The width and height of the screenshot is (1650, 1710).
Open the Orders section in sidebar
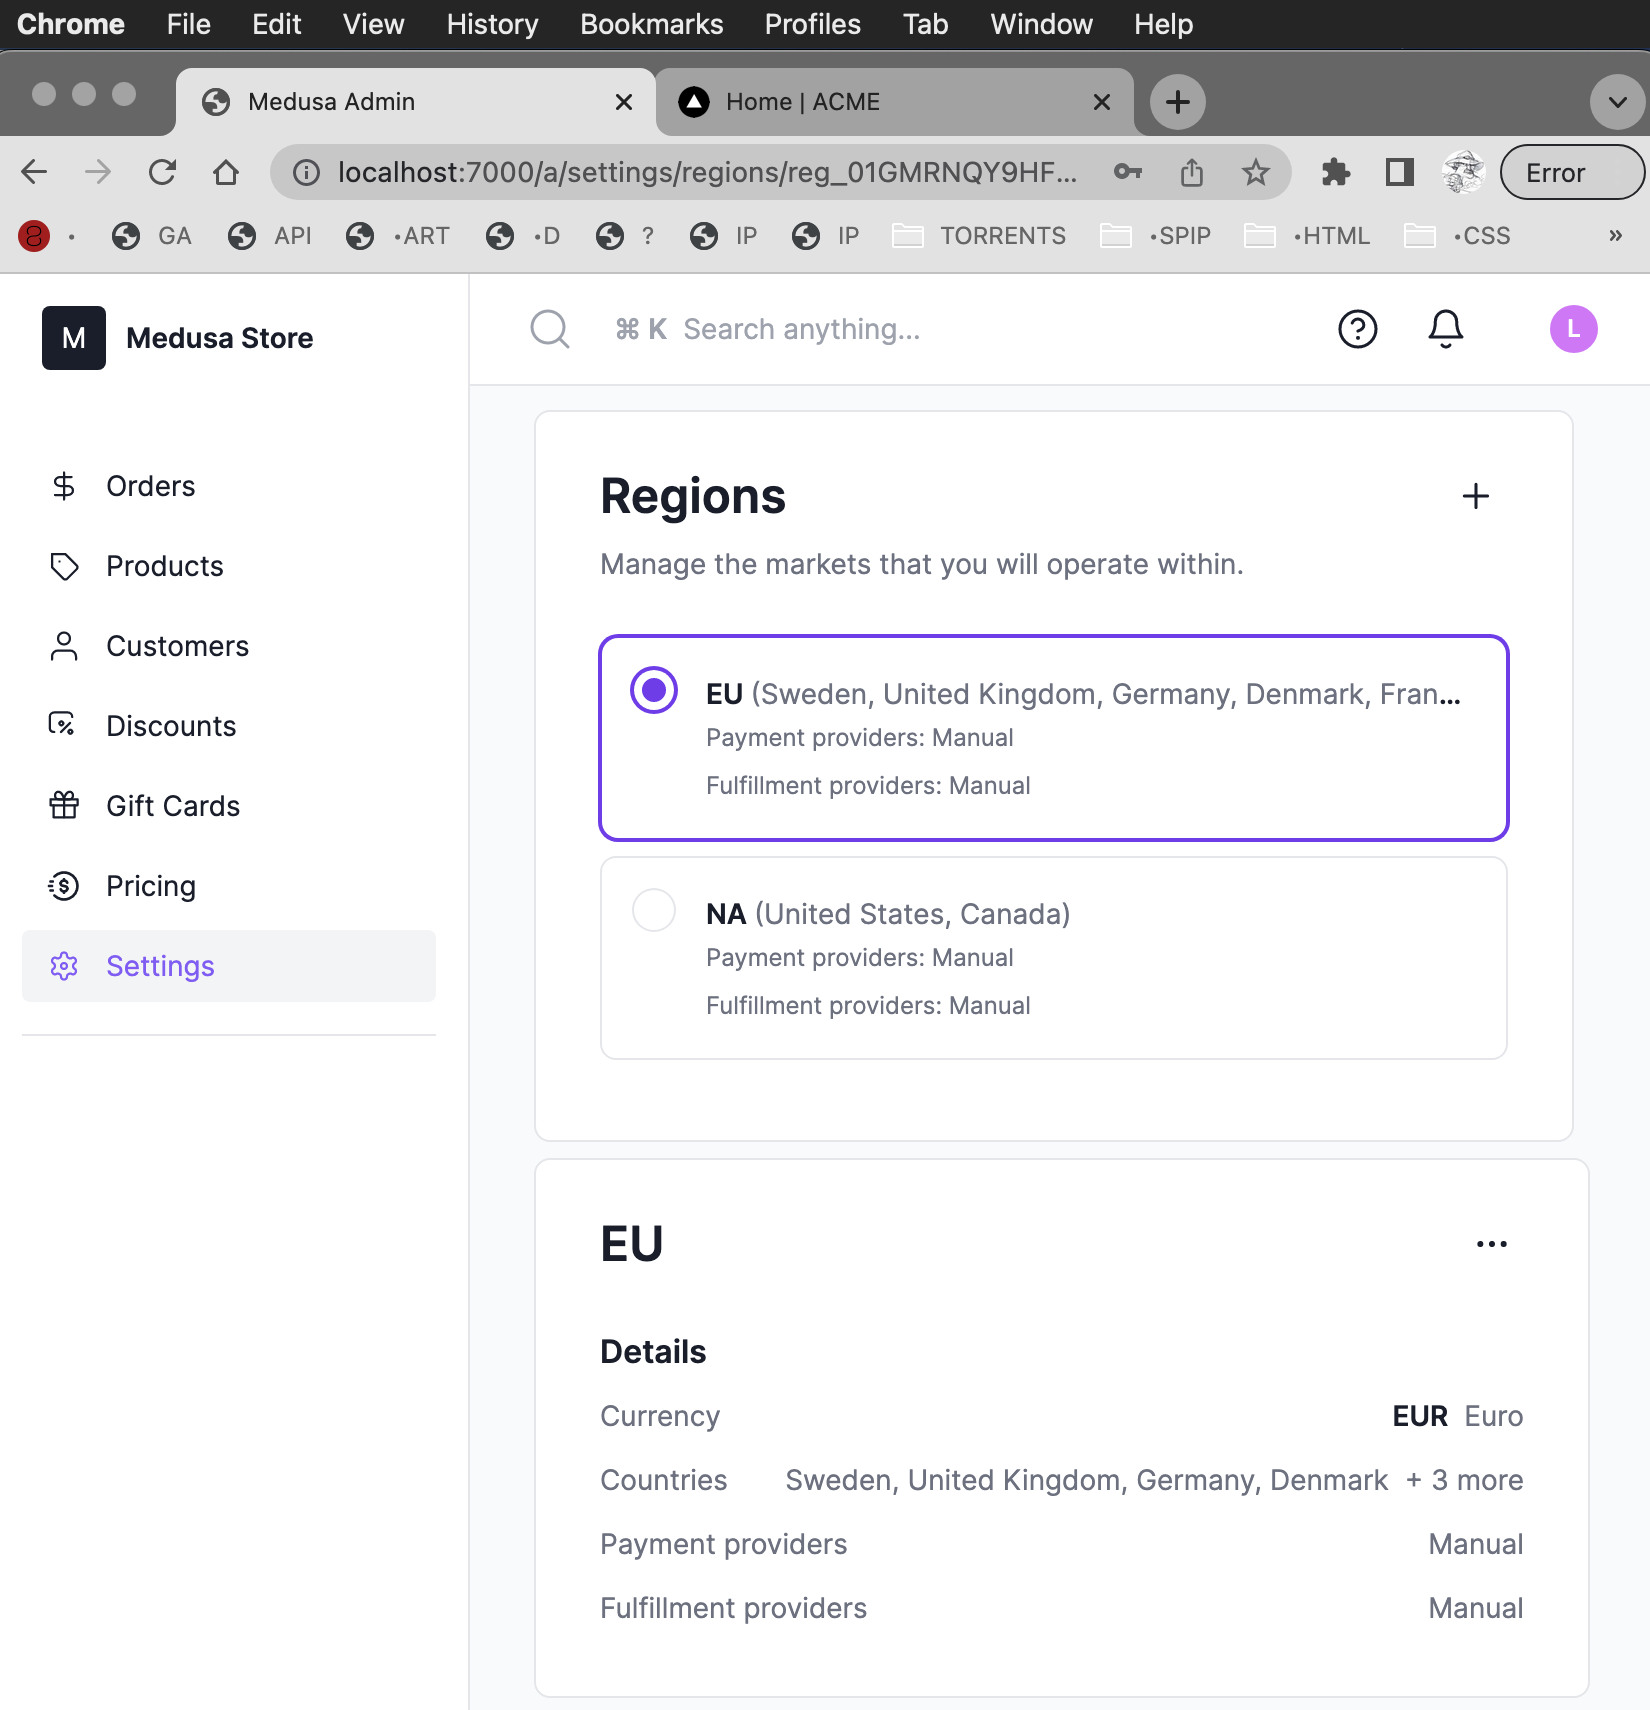150,486
